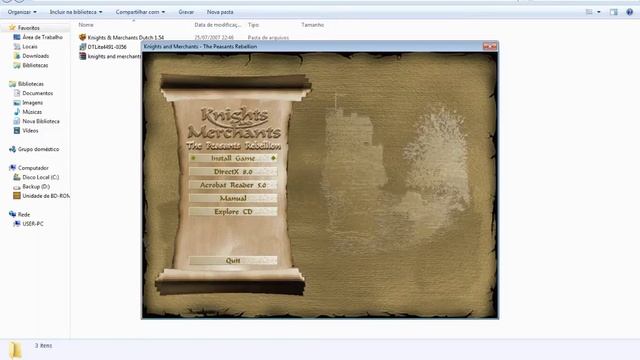Sort files by Tamanho column header
The image size is (640, 360).
coord(313,25)
